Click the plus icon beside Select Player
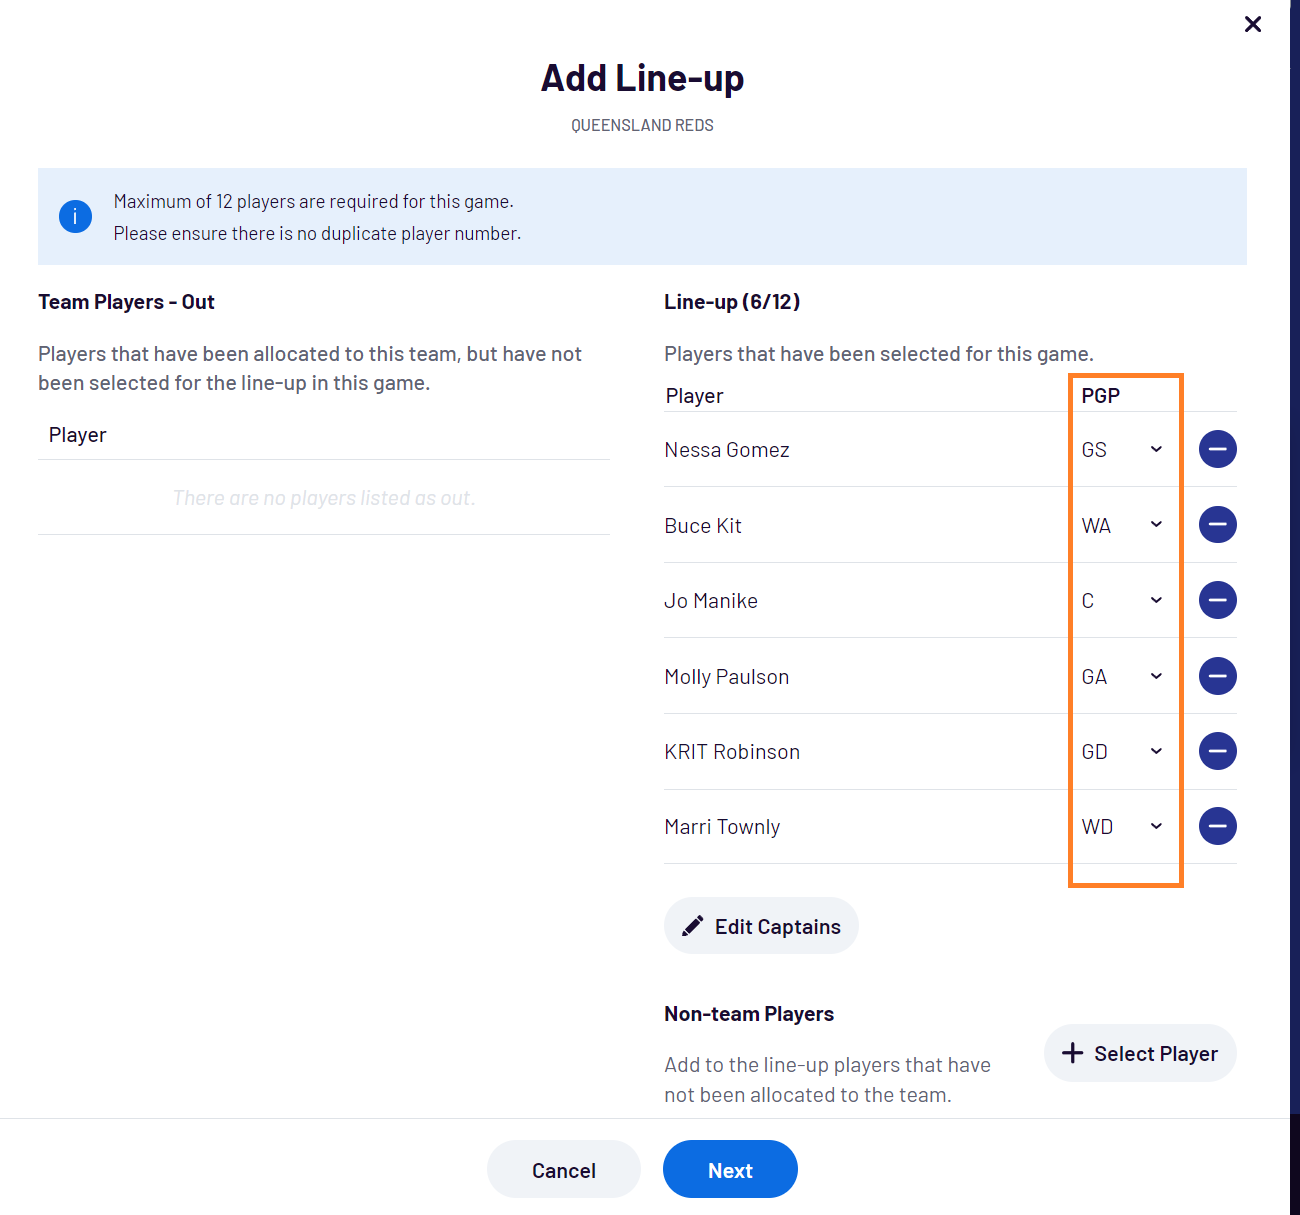This screenshot has width=1300, height=1215. [x=1073, y=1053]
